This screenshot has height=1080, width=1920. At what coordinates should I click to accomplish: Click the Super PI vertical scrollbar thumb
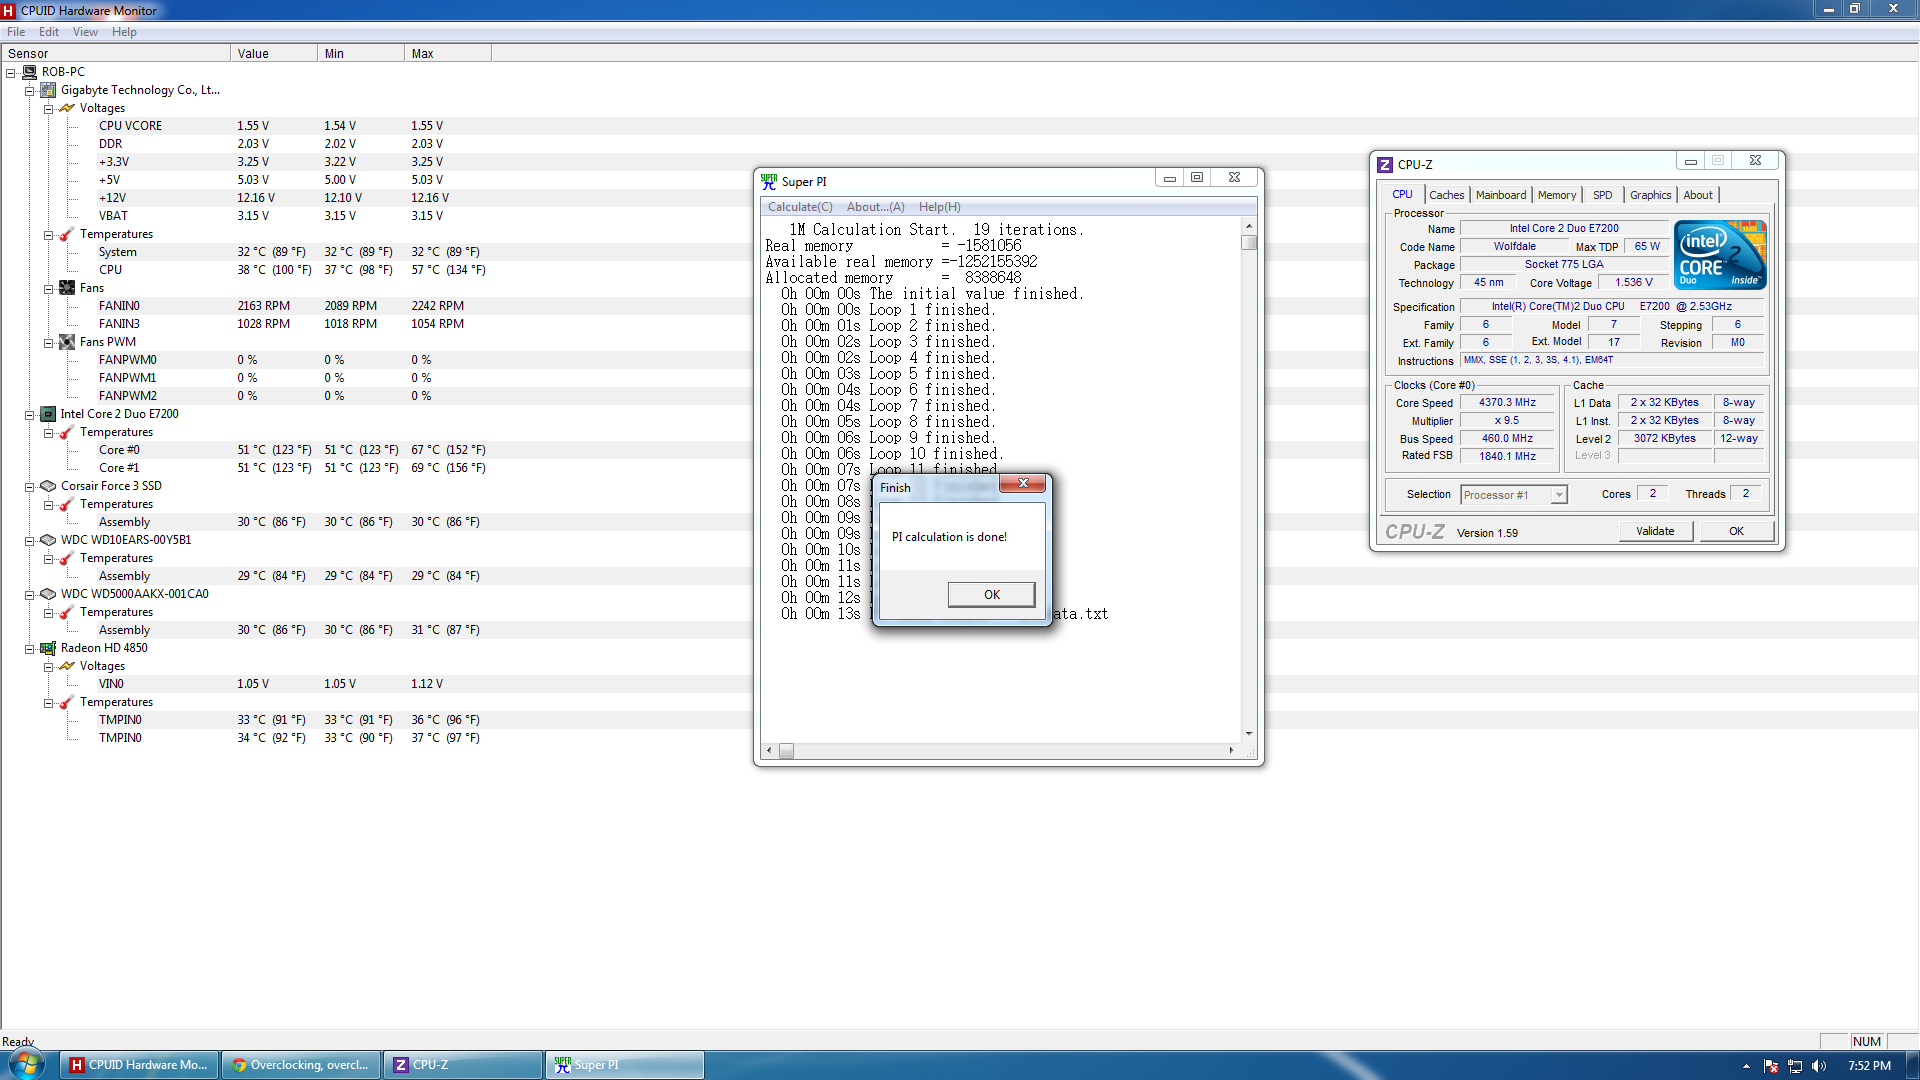[x=1248, y=242]
